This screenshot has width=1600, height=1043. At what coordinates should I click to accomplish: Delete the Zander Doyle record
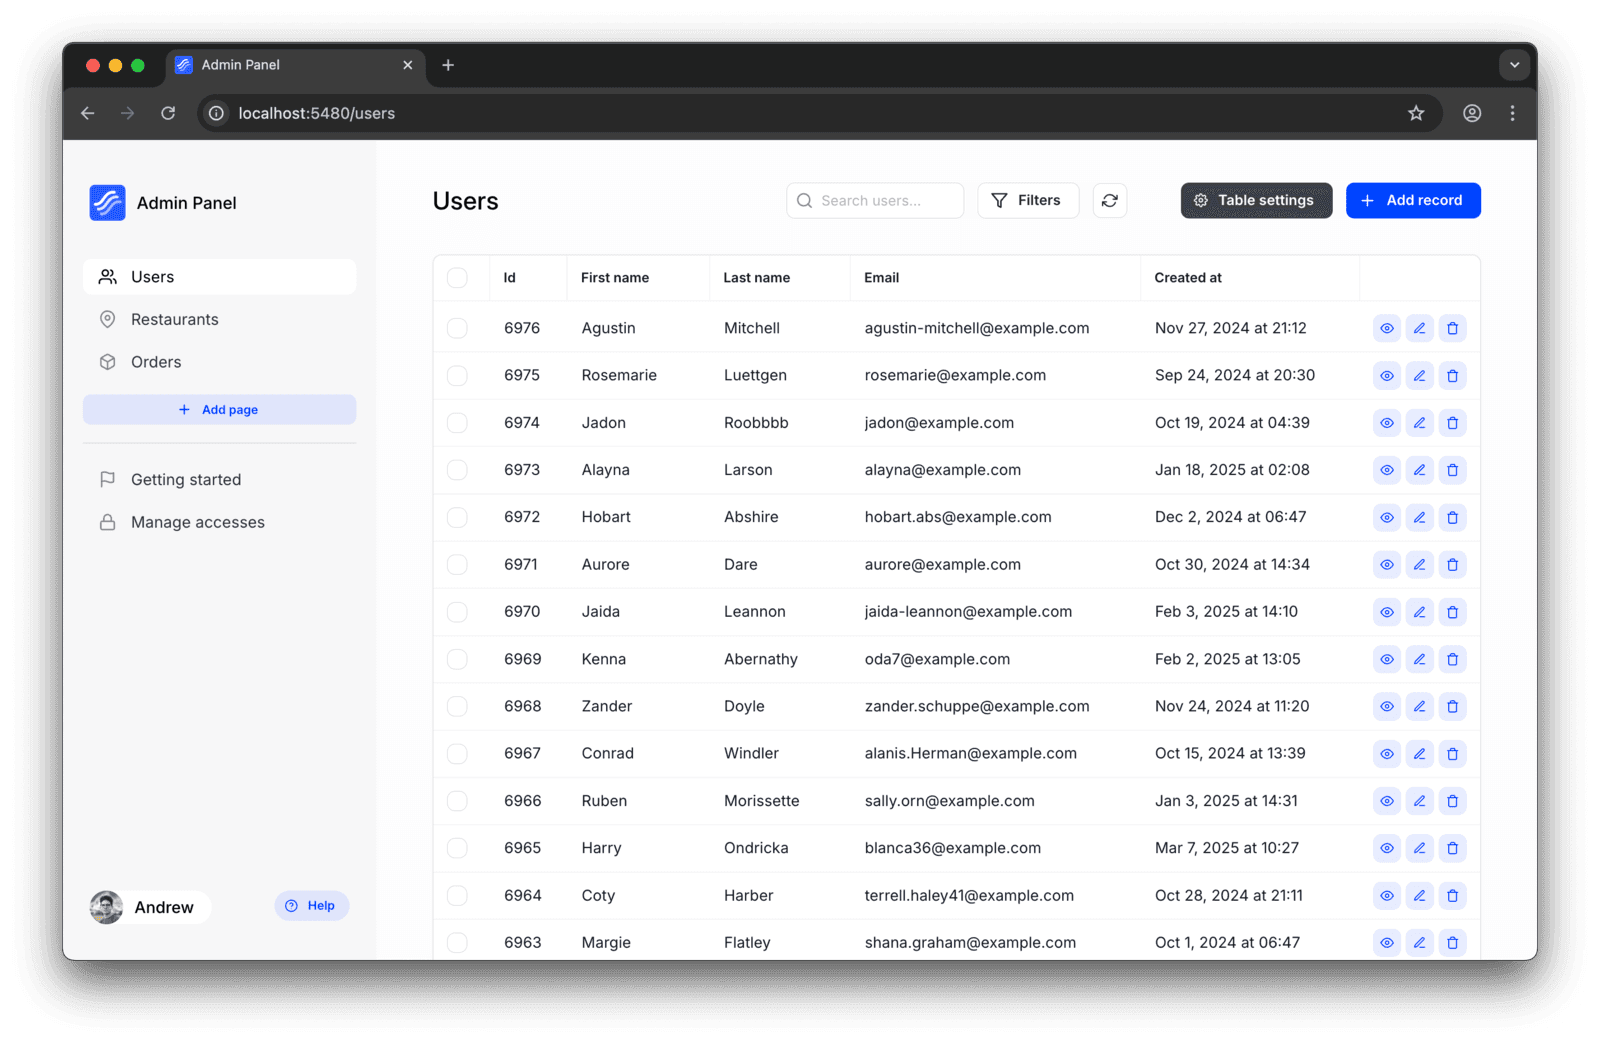pyautogui.click(x=1452, y=706)
